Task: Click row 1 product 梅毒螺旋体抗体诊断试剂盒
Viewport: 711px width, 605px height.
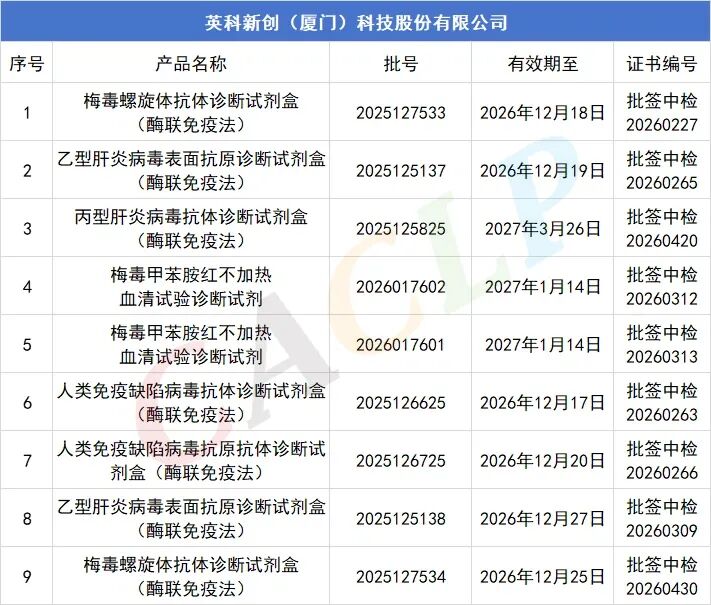Action: [191, 113]
